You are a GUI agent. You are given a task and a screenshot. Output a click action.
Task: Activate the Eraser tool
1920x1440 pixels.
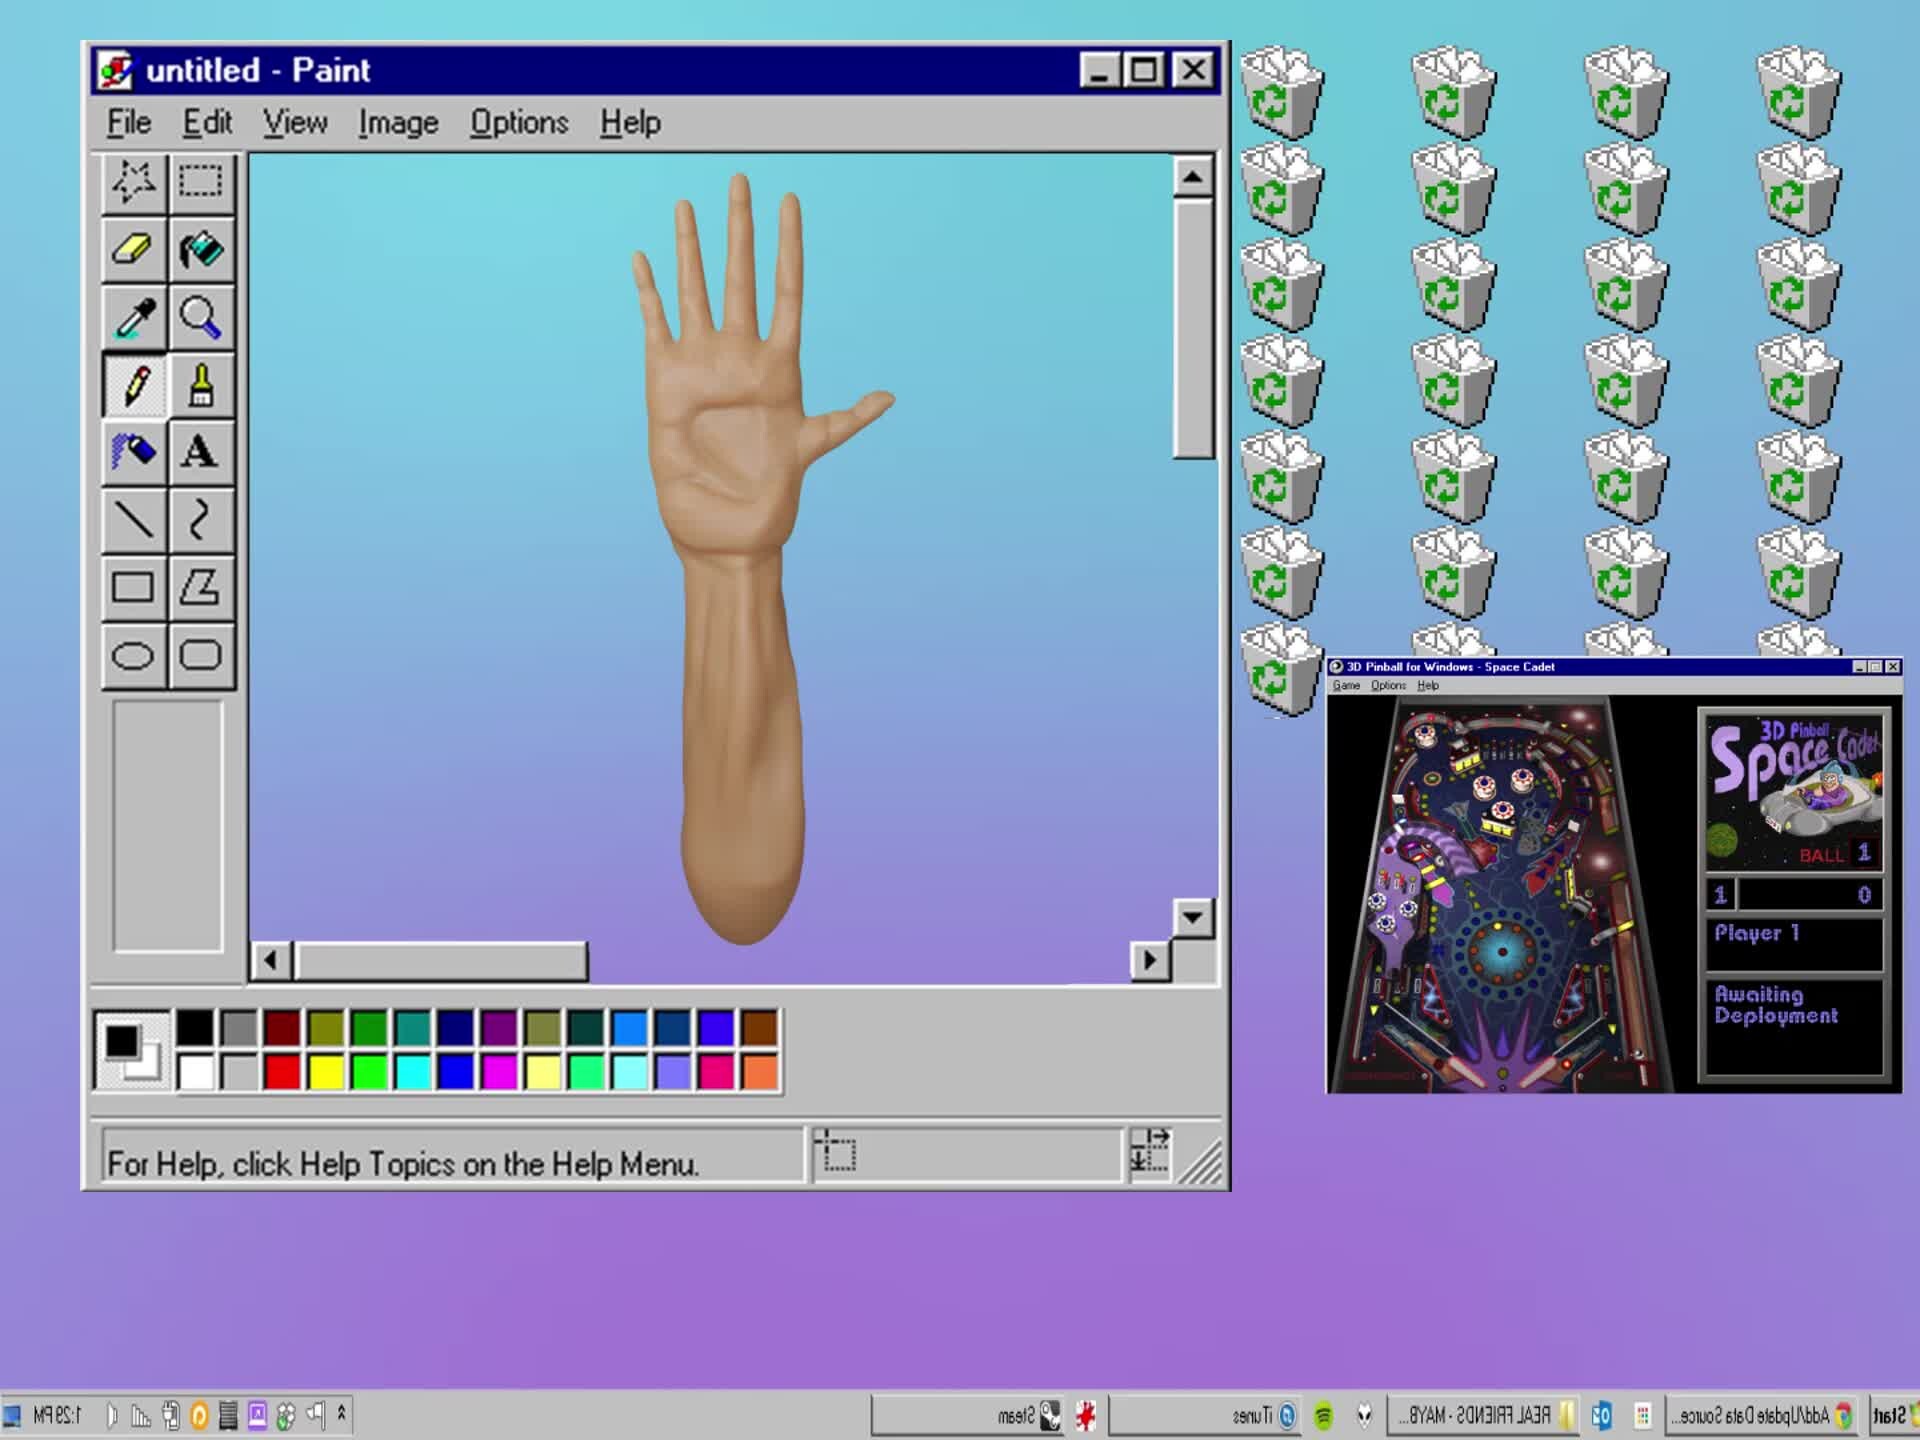pyautogui.click(x=133, y=250)
